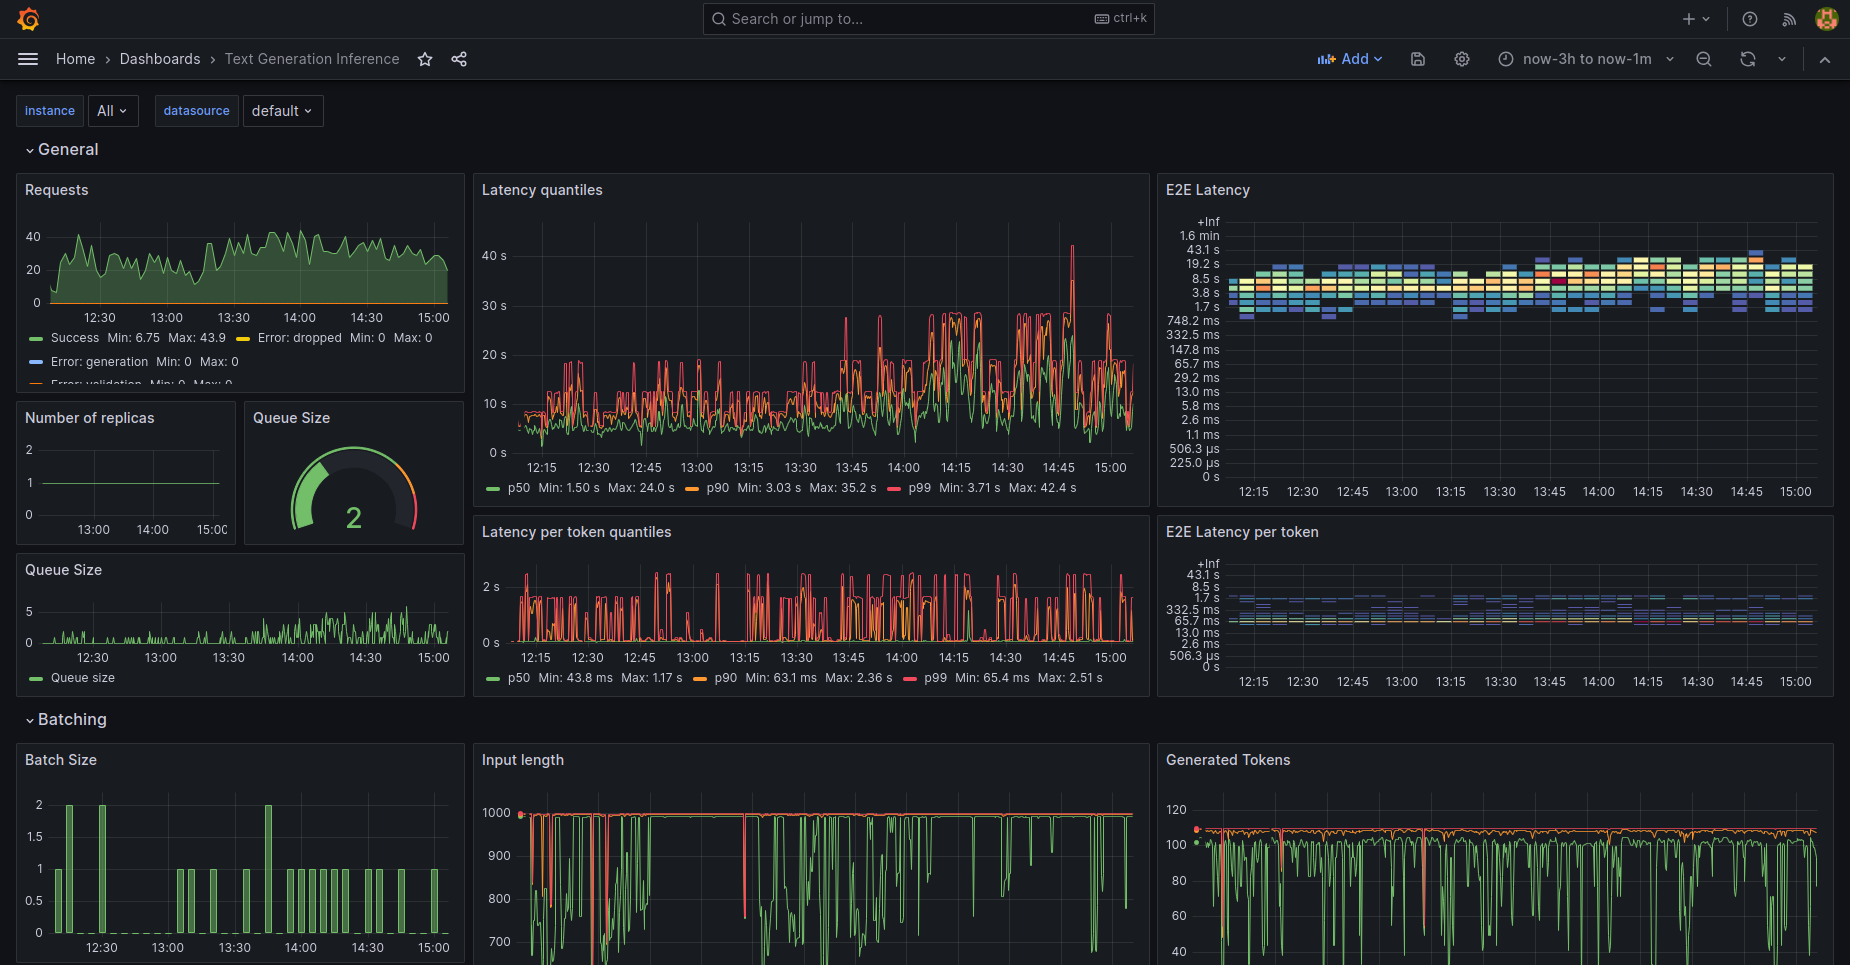Click the save dashboard icon
This screenshot has width=1850, height=965.
(x=1417, y=59)
